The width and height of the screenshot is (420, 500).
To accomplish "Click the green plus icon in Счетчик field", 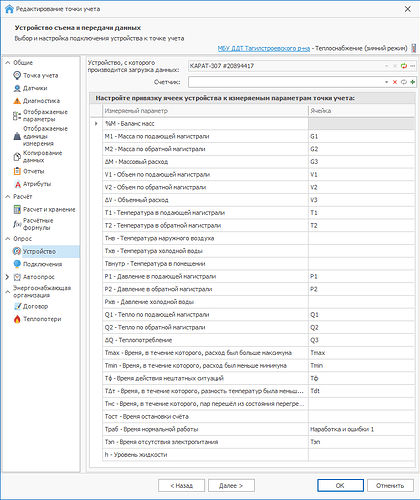I will click(x=413, y=82).
